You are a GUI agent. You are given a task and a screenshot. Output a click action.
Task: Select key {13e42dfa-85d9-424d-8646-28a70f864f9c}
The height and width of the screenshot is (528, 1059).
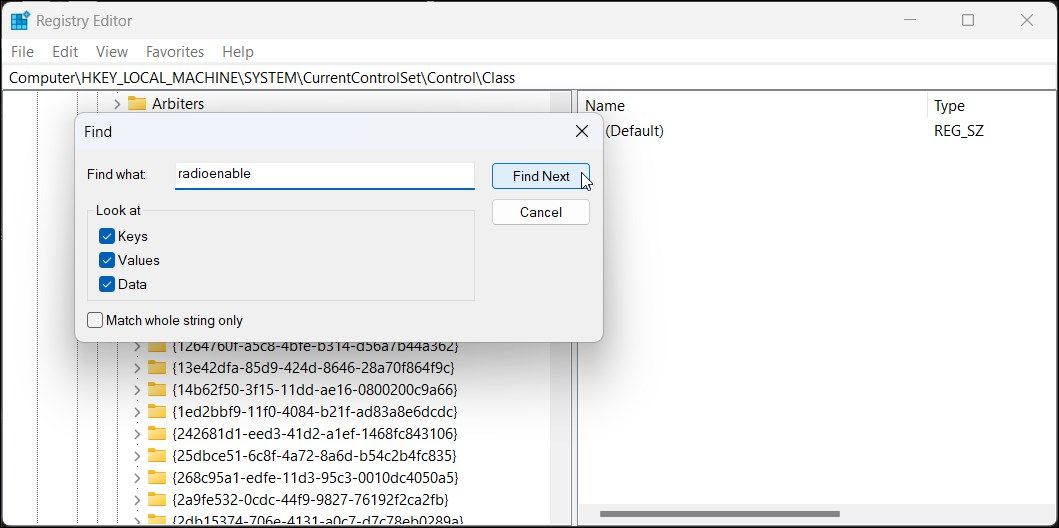click(x=313, y=368)
